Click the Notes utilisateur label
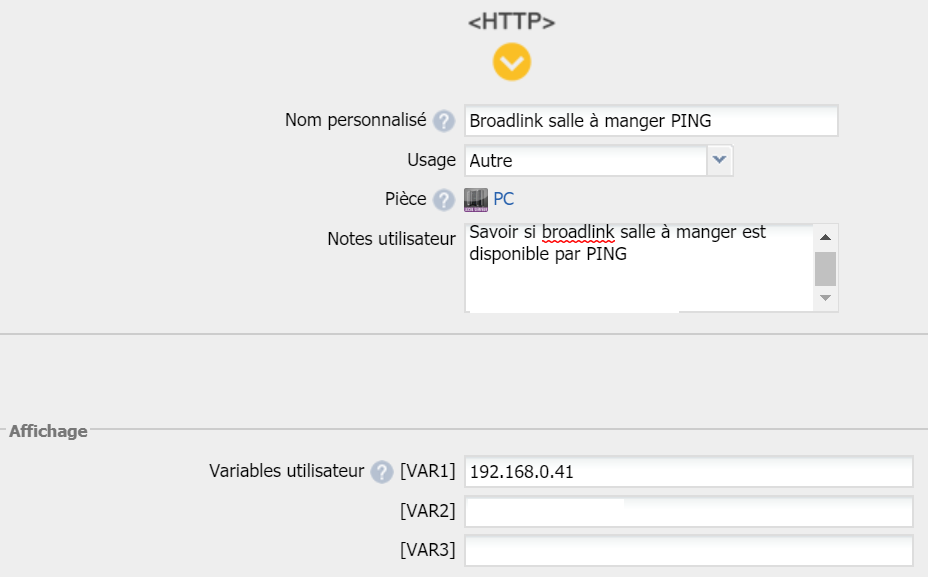Viewport: 928px width, 577px height. (391, 239)
